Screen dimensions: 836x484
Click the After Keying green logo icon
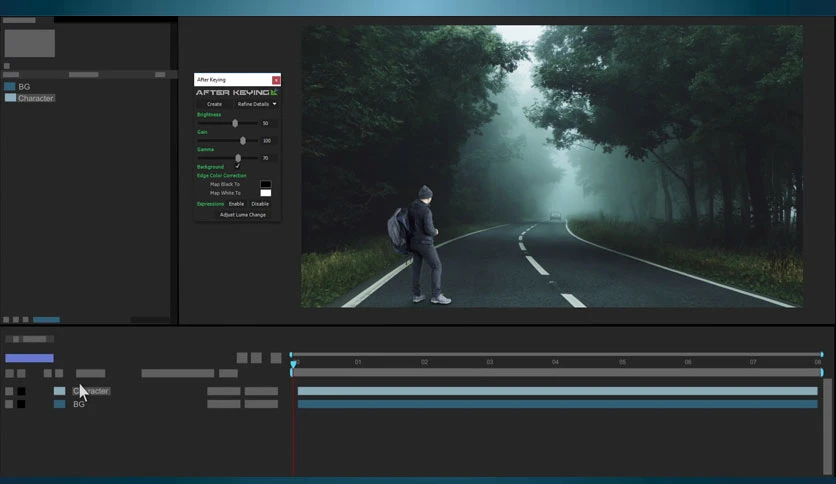[x=274, y=92]
